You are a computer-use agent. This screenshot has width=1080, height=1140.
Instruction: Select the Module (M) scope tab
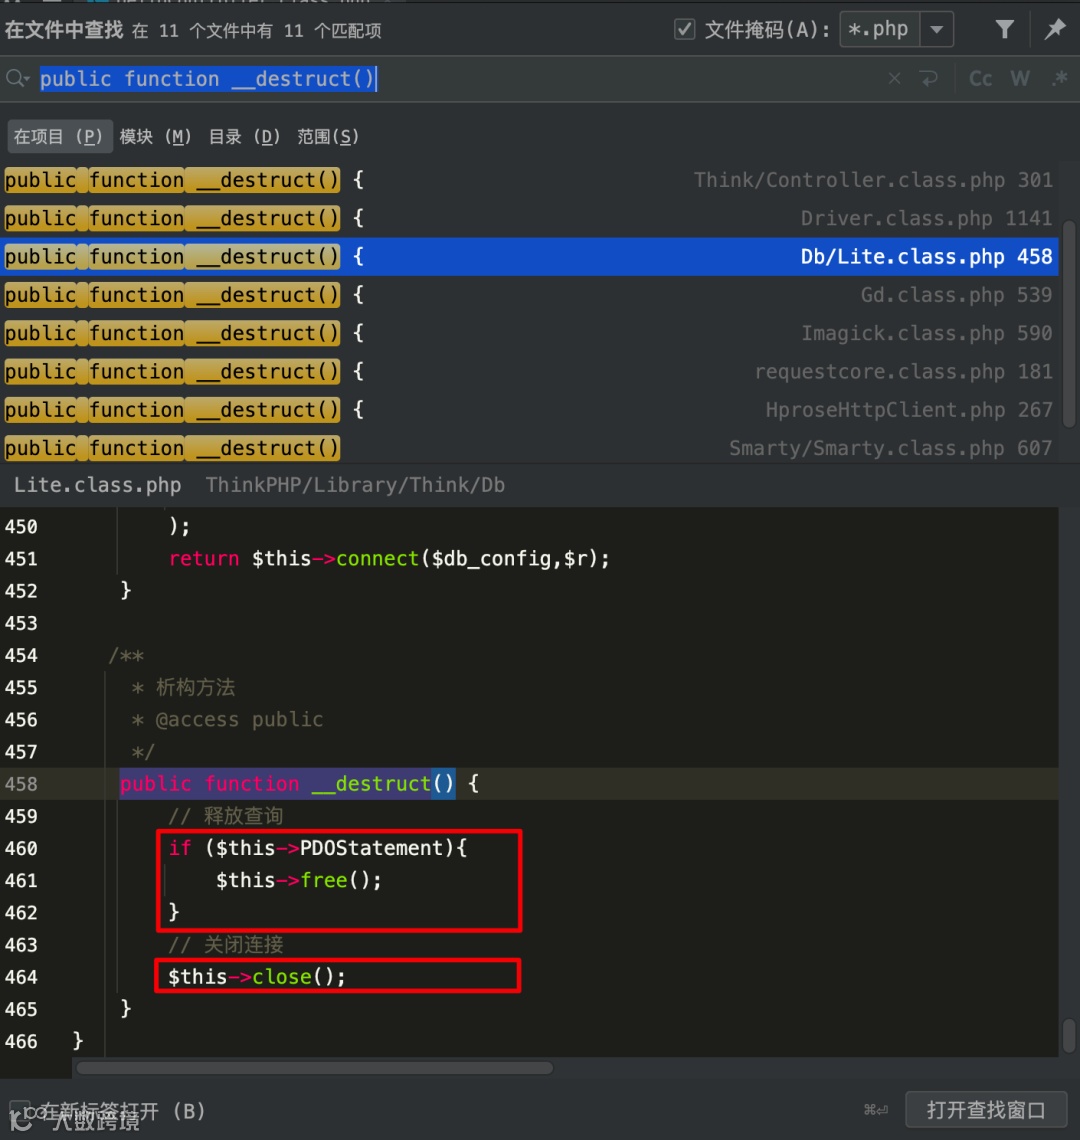pos(155,137)
